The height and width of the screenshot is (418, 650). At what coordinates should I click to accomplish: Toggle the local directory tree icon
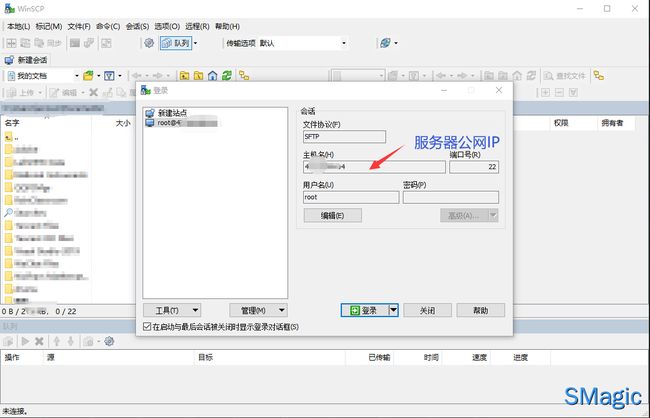coord(244,75)
